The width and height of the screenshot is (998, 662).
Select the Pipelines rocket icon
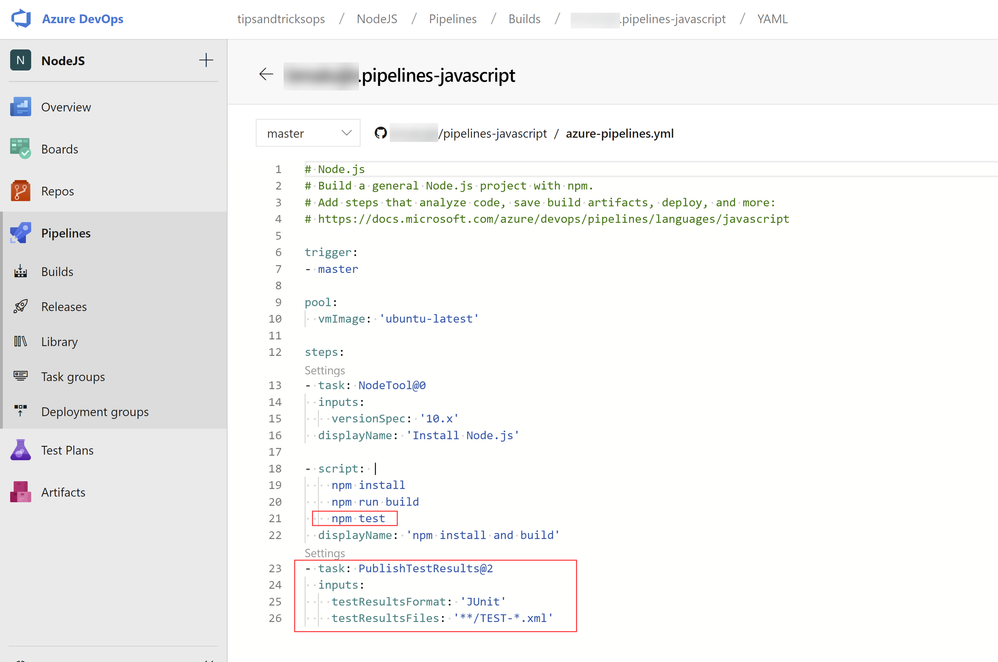pyautogui.click(x=20, y=233)
